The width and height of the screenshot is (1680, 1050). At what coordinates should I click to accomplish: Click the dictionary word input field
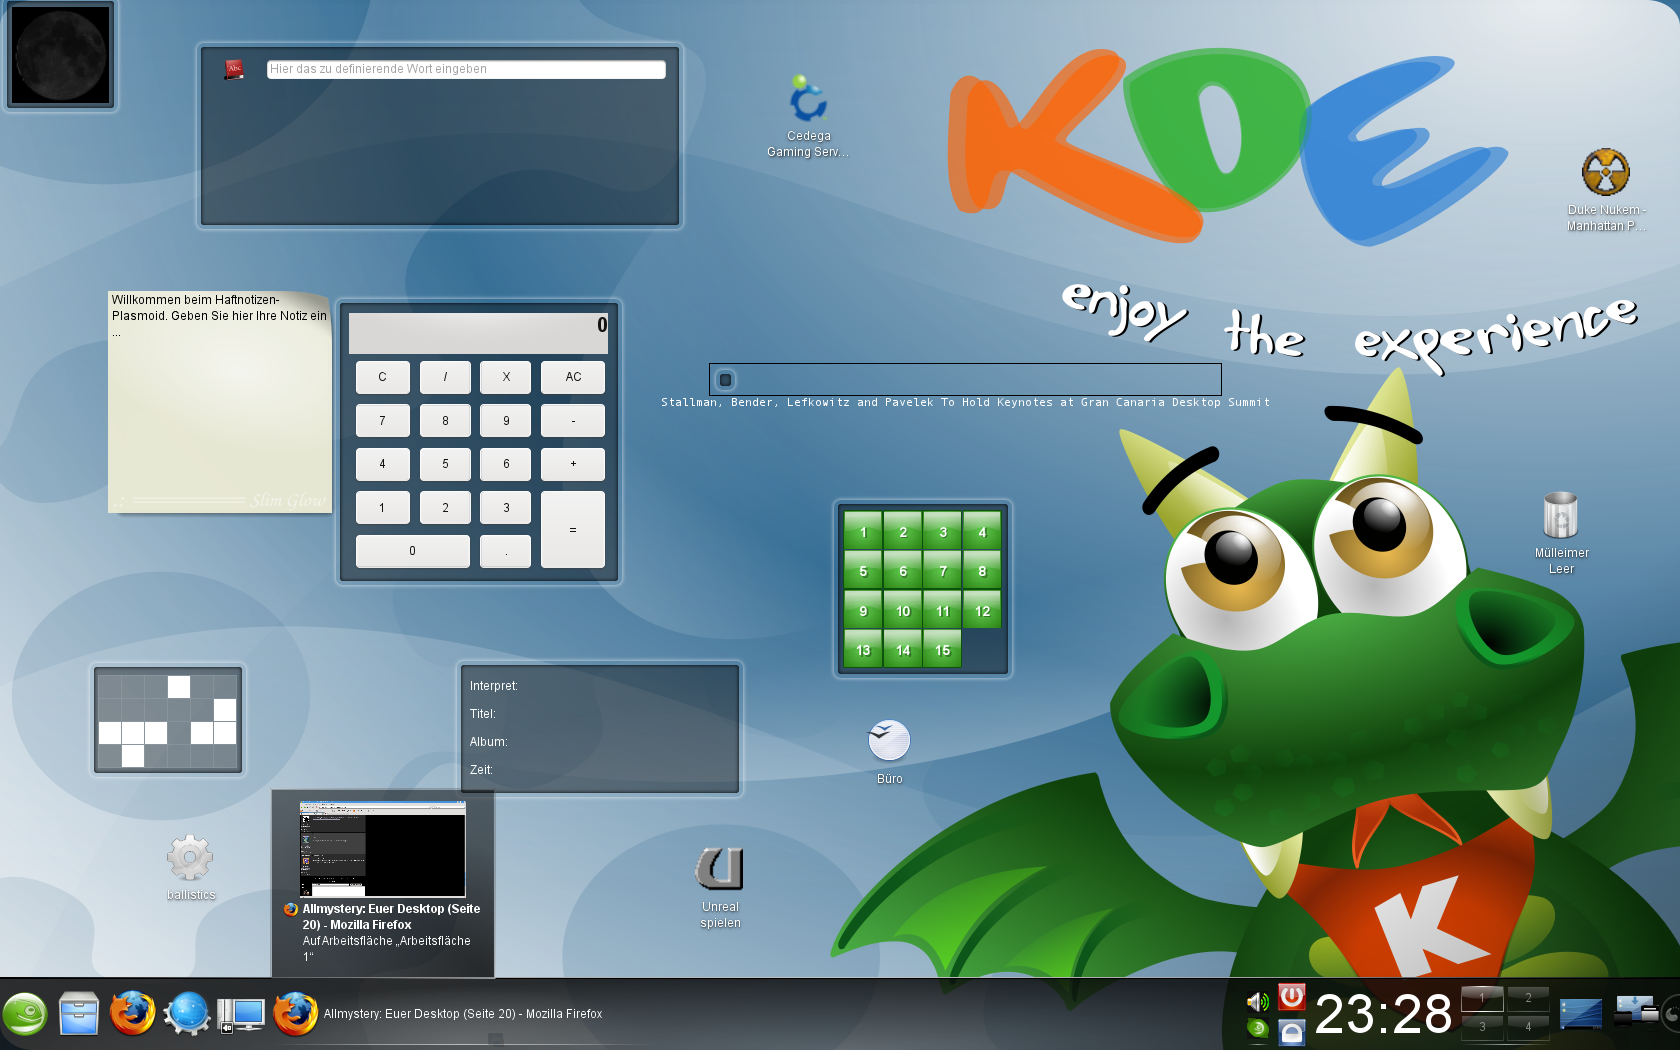[x=466, y=69]
